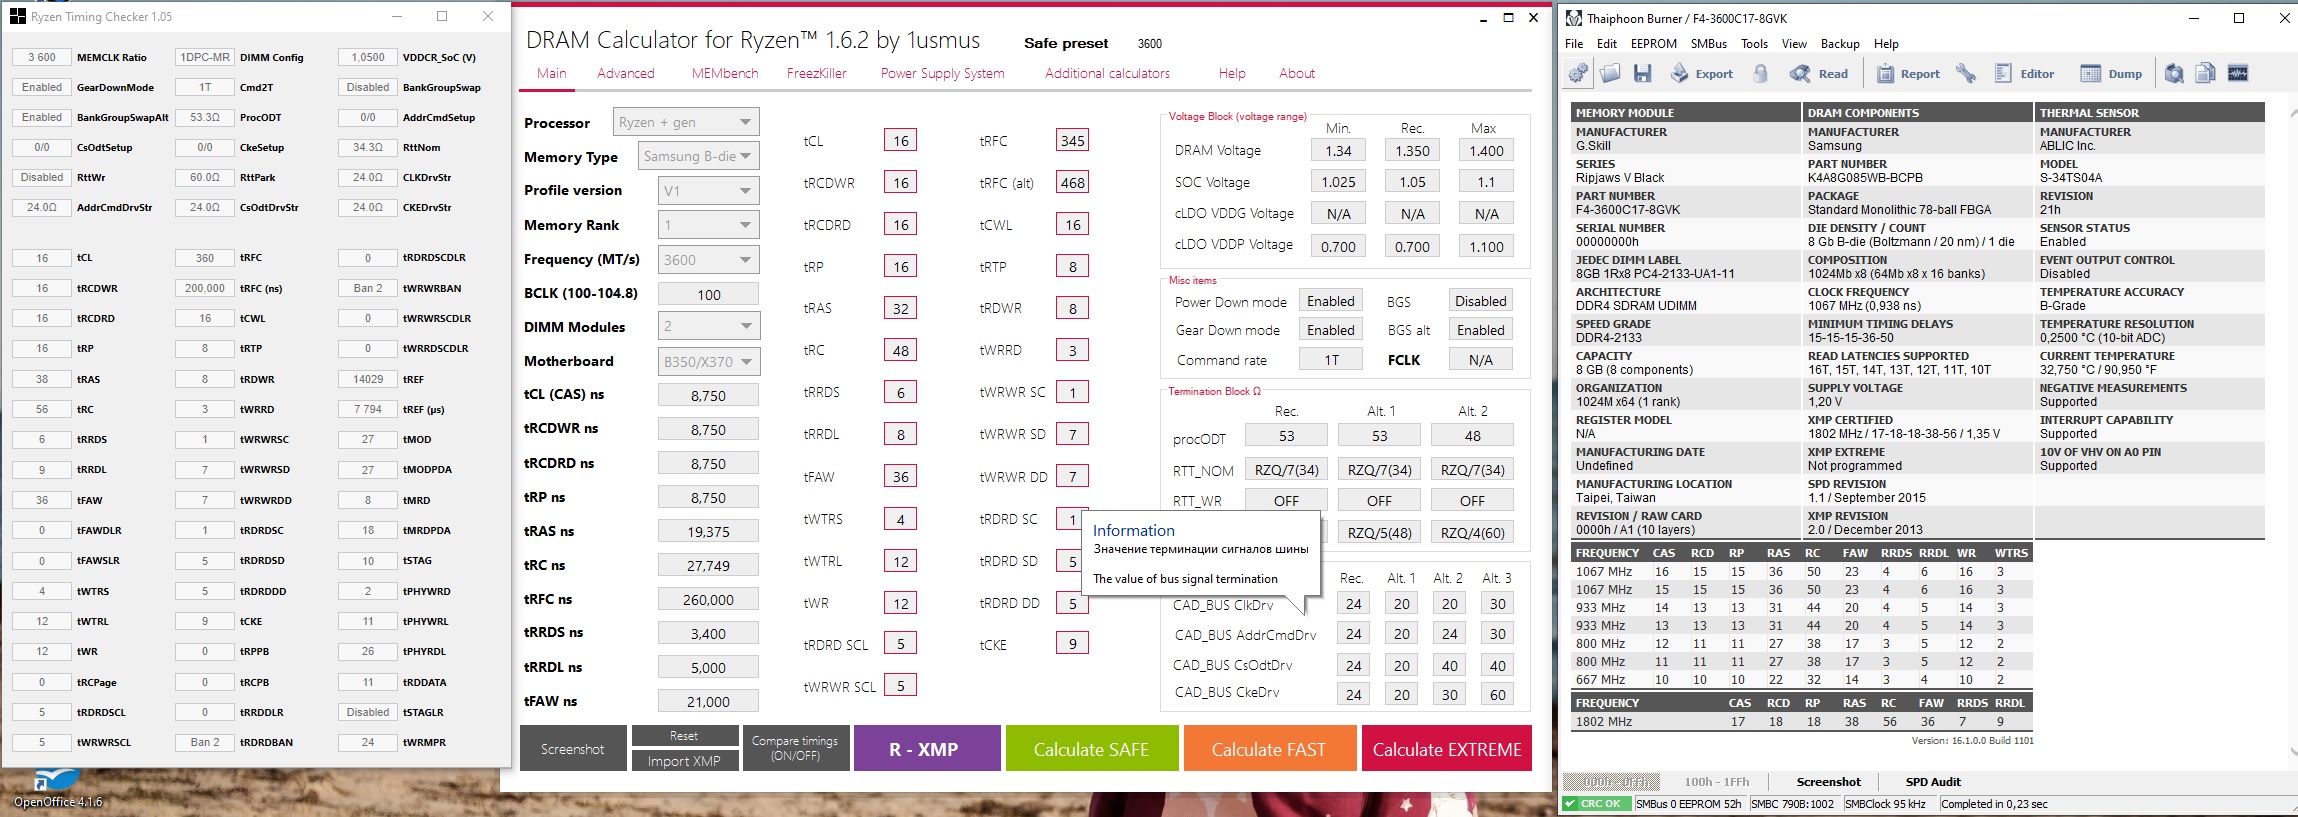Click the open folder icon in Thaiphoon Burner
This screenshot has width=2298, height=817.
point(1610,73)
